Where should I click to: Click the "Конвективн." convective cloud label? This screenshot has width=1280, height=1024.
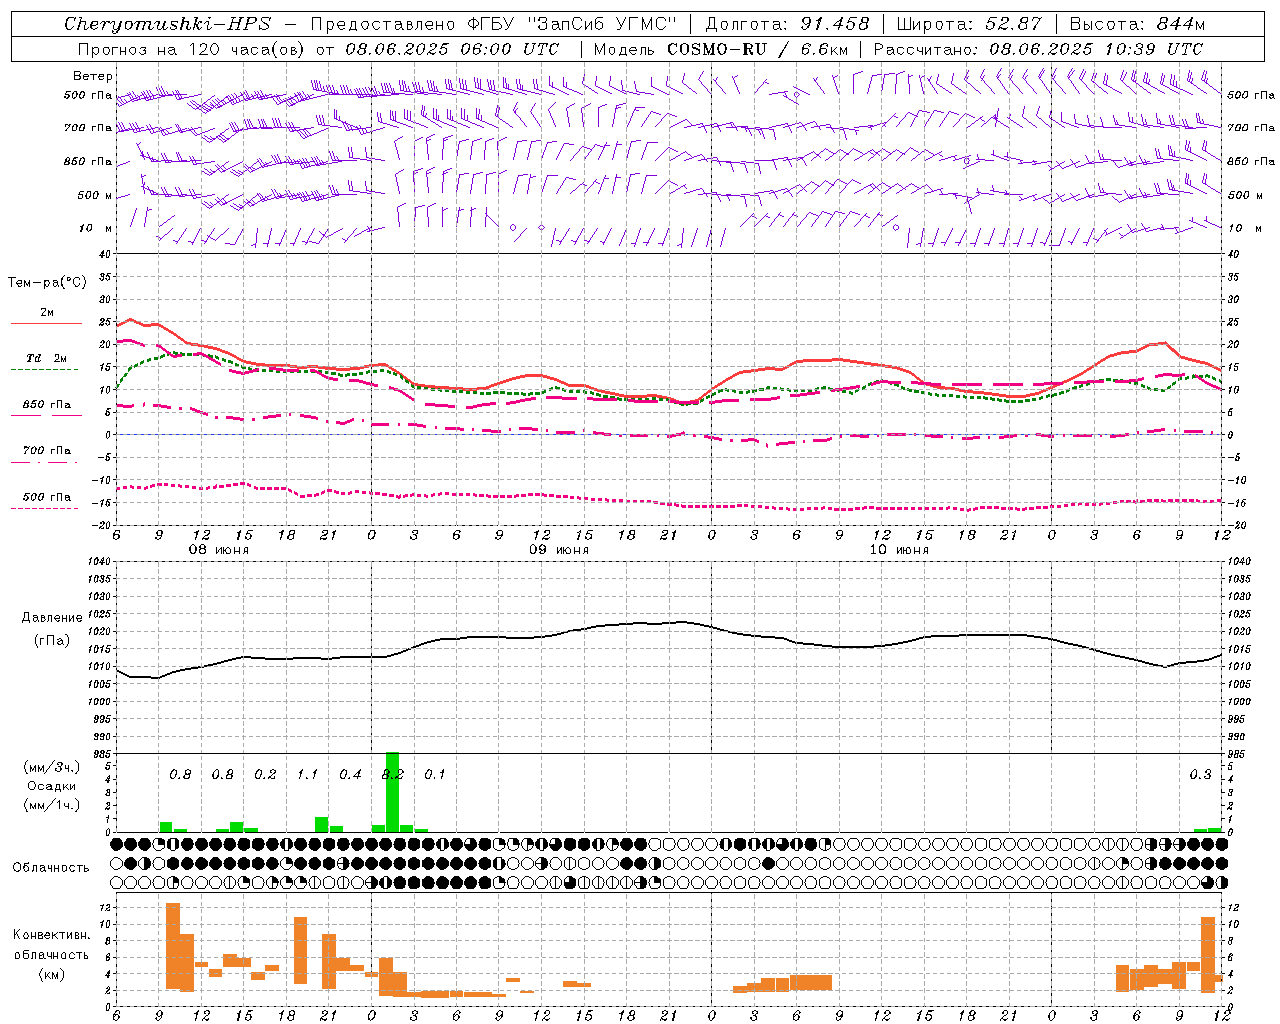pos(51,935)
